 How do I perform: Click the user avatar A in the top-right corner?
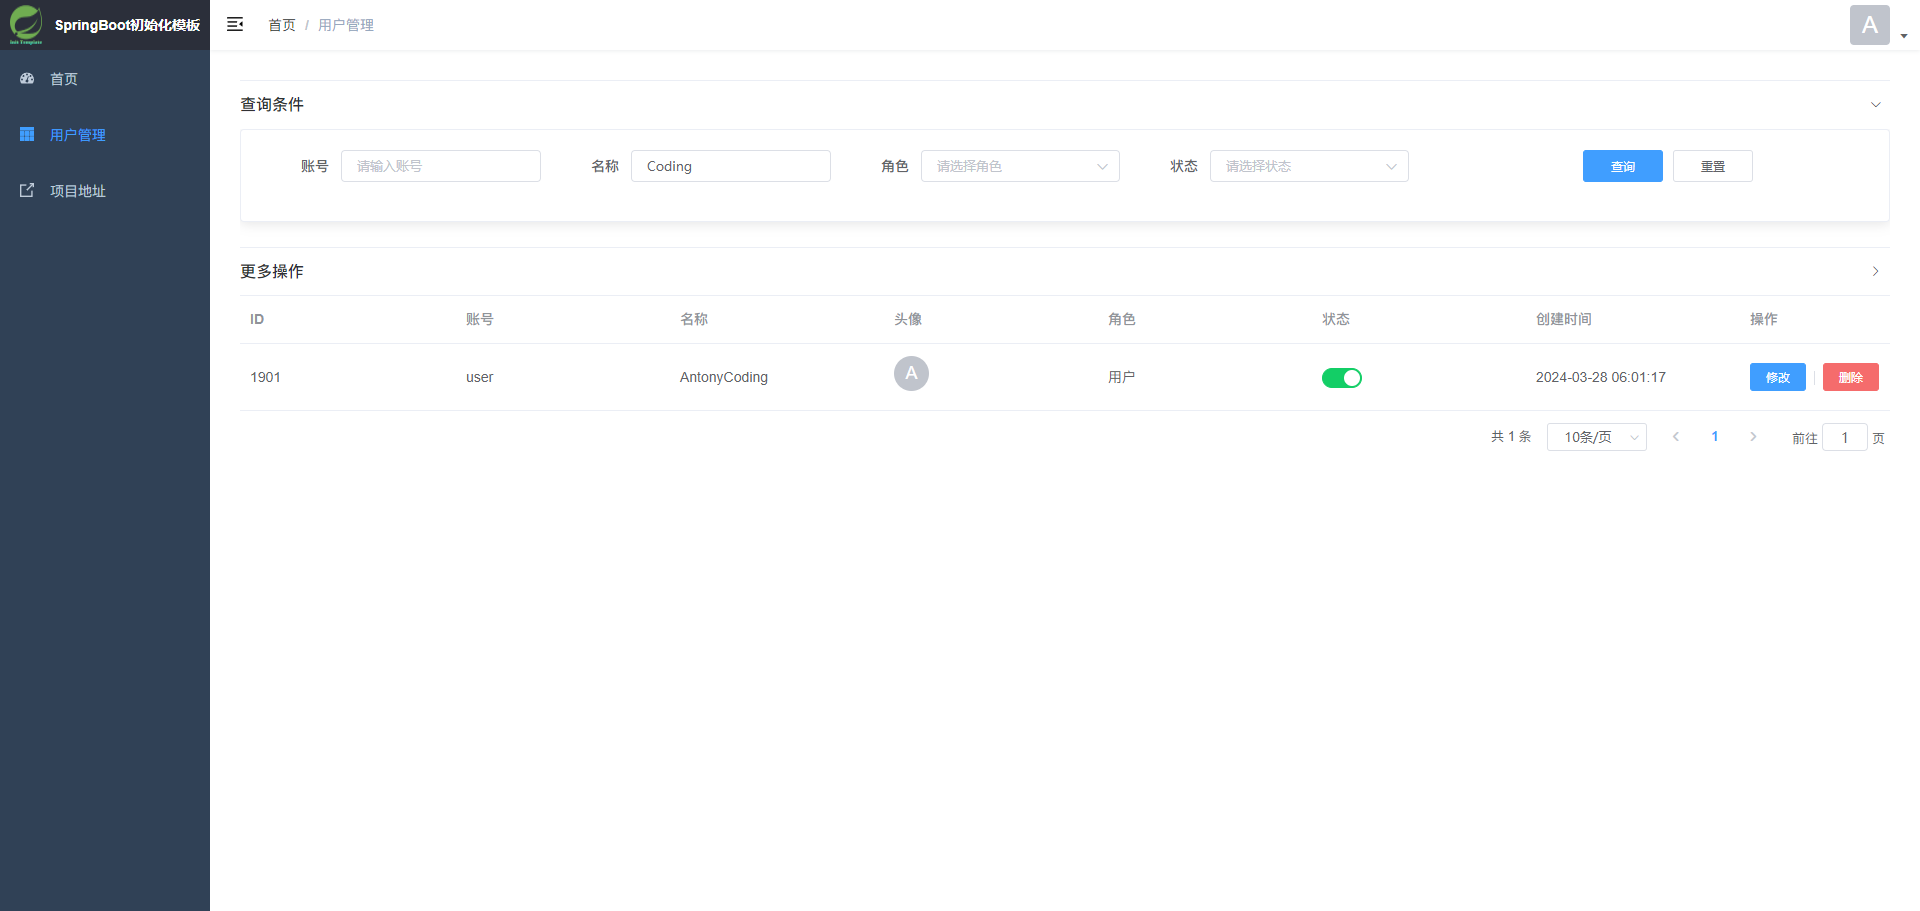point(1869,25)
